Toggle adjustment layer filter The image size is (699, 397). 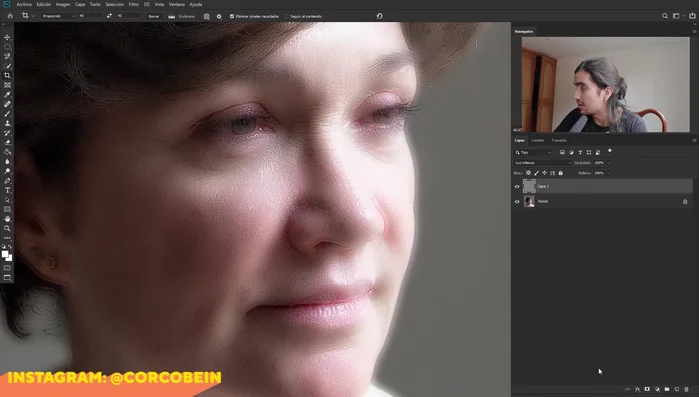coord(571,152)
